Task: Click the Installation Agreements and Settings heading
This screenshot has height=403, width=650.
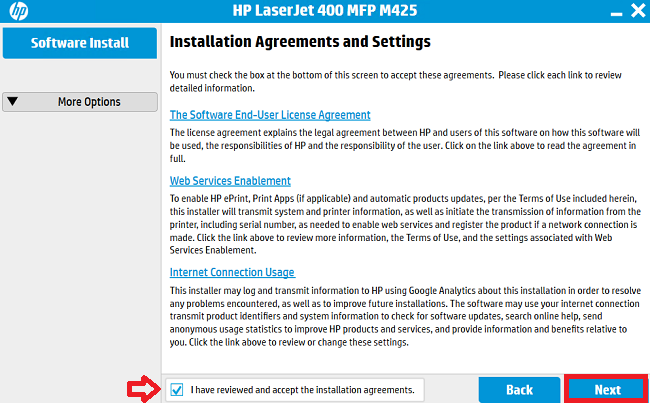Action: pos(300,42)
